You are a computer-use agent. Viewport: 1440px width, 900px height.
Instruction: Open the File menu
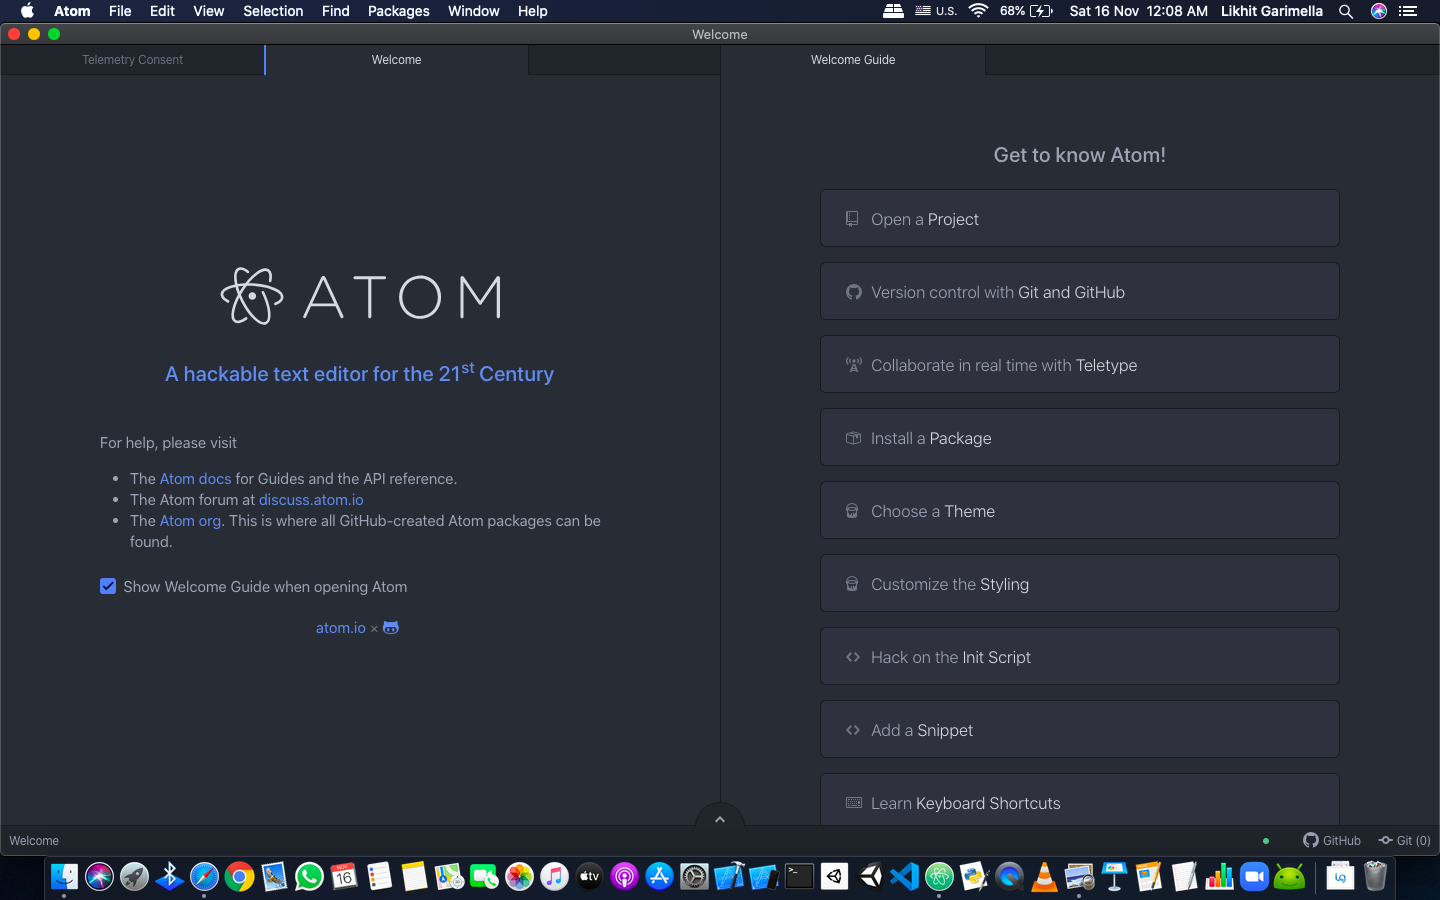pos(120,11)
